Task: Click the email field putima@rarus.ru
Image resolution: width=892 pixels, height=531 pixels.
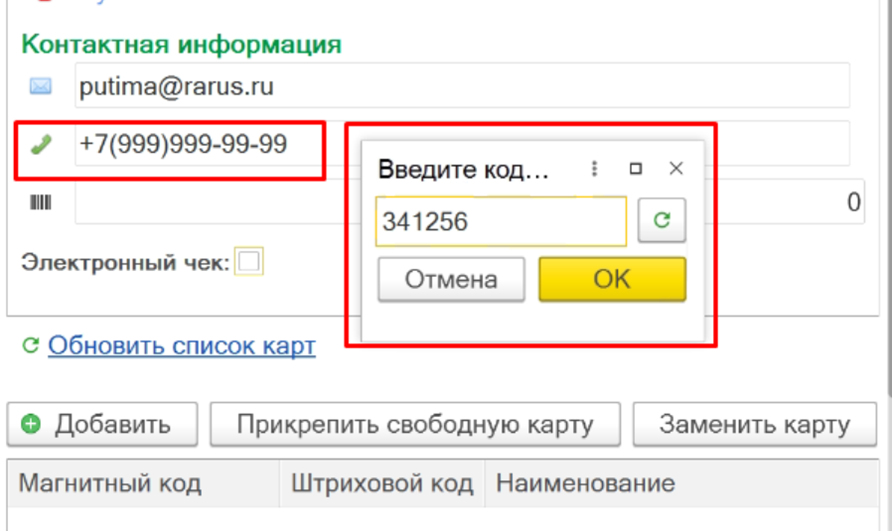Action: (462, 86)
